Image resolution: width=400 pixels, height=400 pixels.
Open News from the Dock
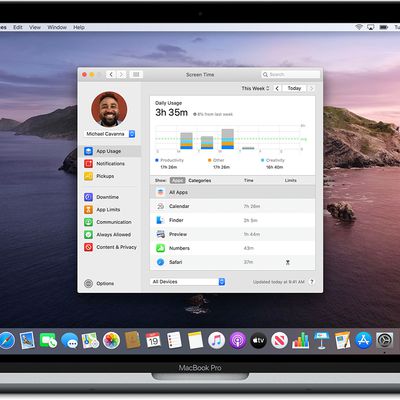click(279, 341)
